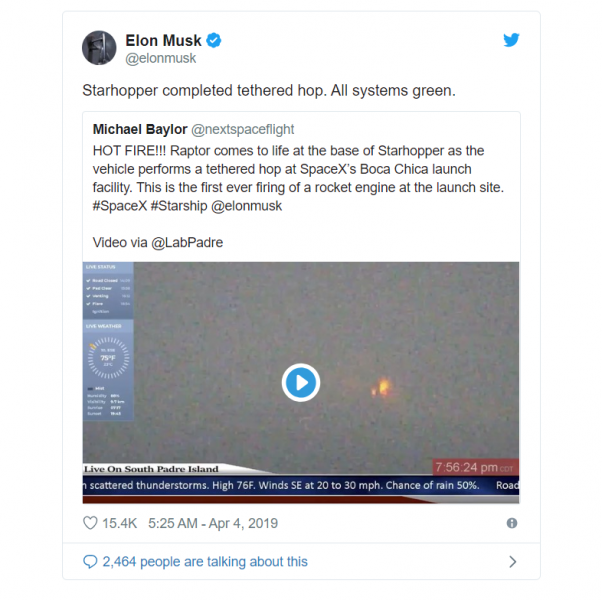Visit the @nextspaceflight handle
This screenshot has width=602, height=600.
[x=243, y=129]
